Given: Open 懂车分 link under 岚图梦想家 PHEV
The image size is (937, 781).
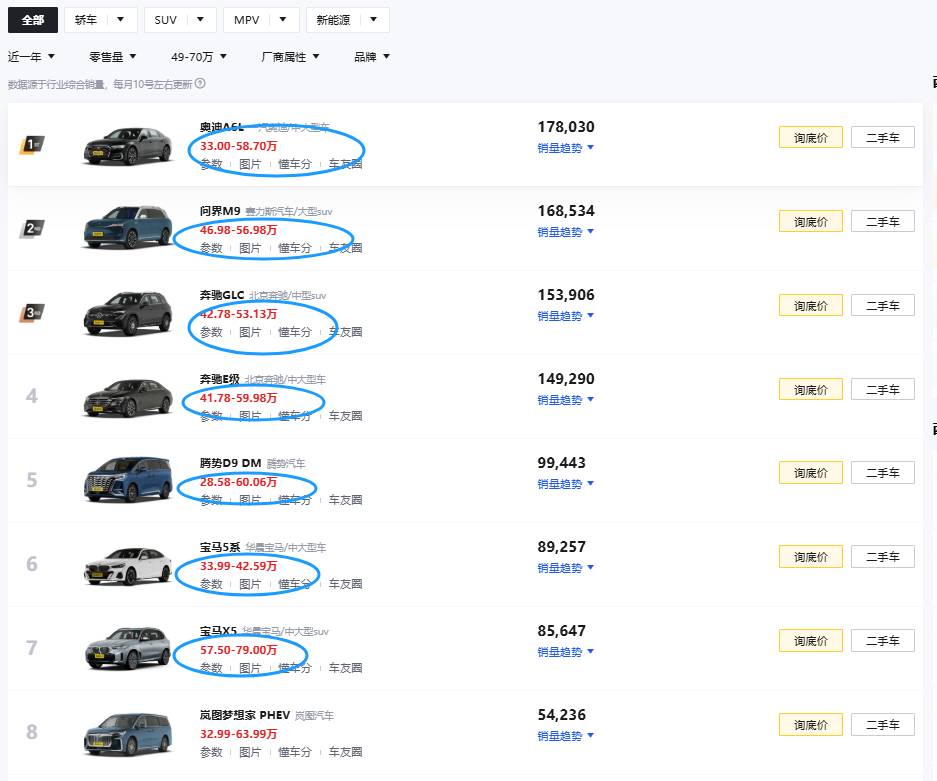Looking at the screenshot, I should 295,752.
